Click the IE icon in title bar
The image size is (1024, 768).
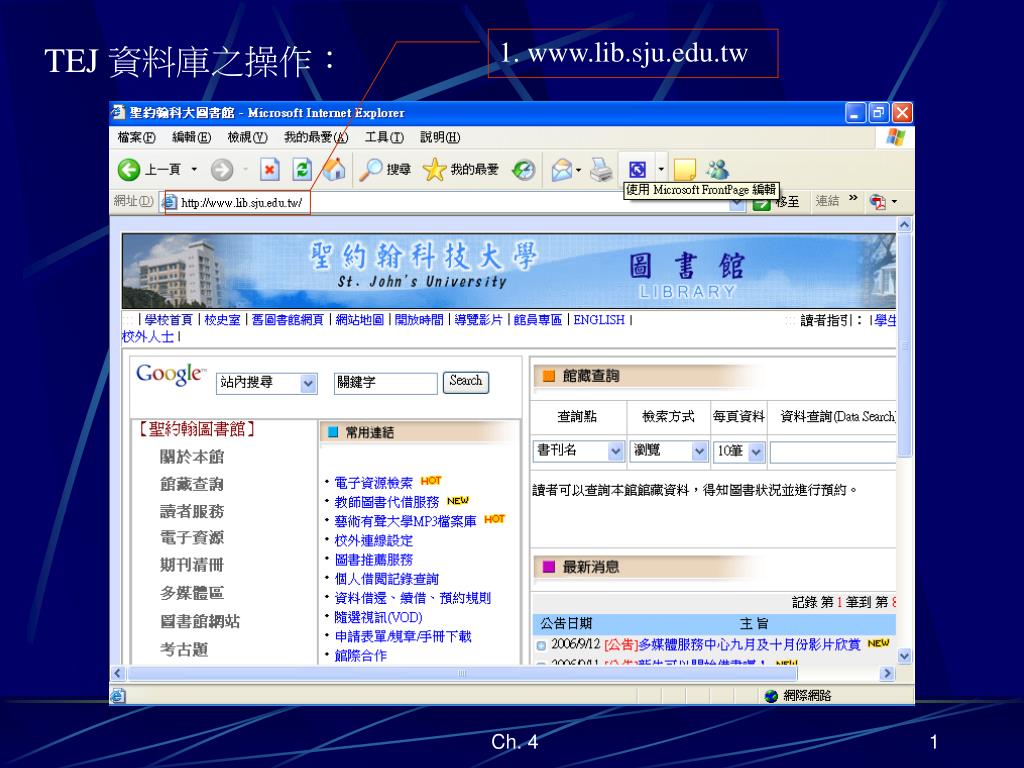[x=118, y=112]
